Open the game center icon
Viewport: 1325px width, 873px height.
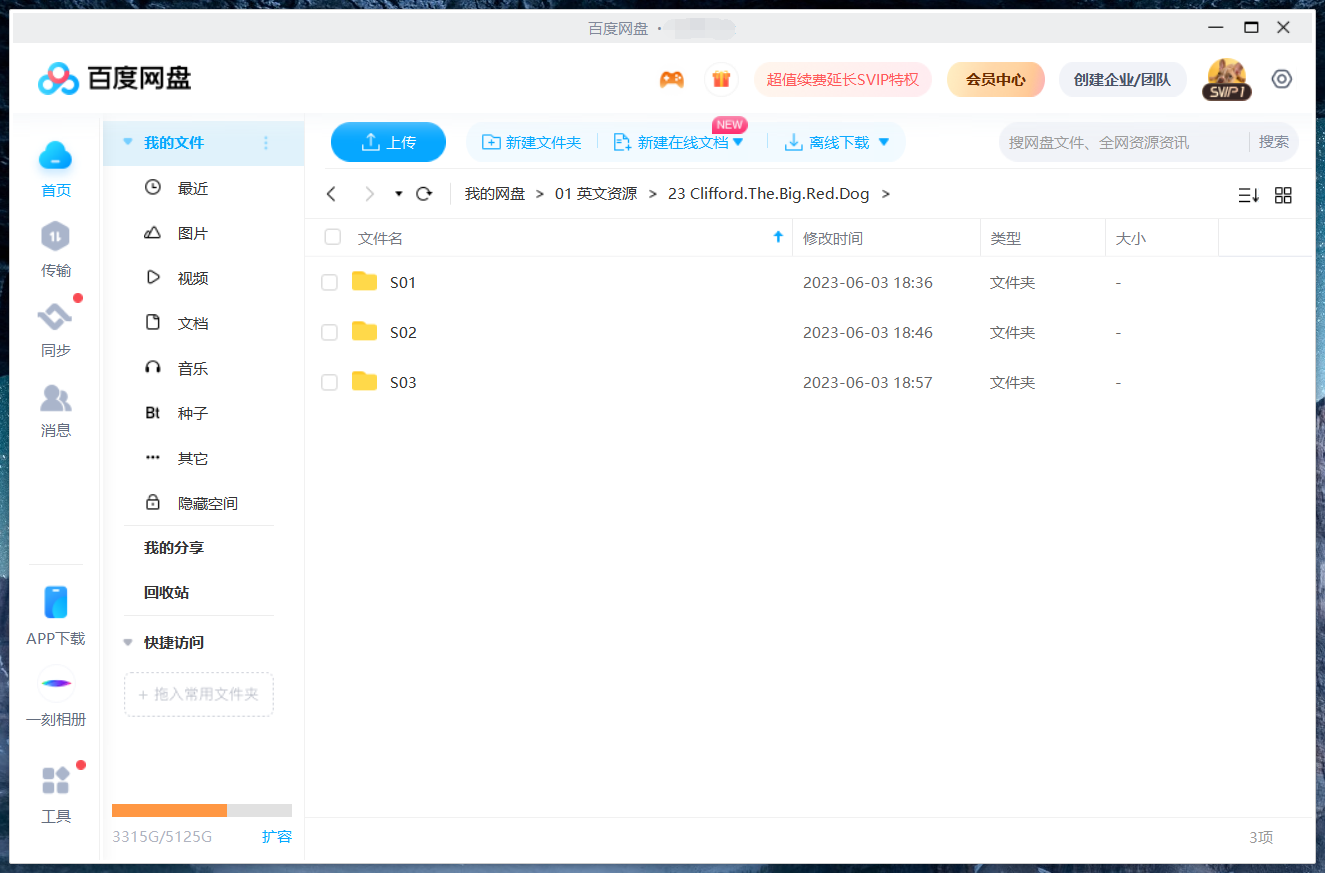coord(671,78)
